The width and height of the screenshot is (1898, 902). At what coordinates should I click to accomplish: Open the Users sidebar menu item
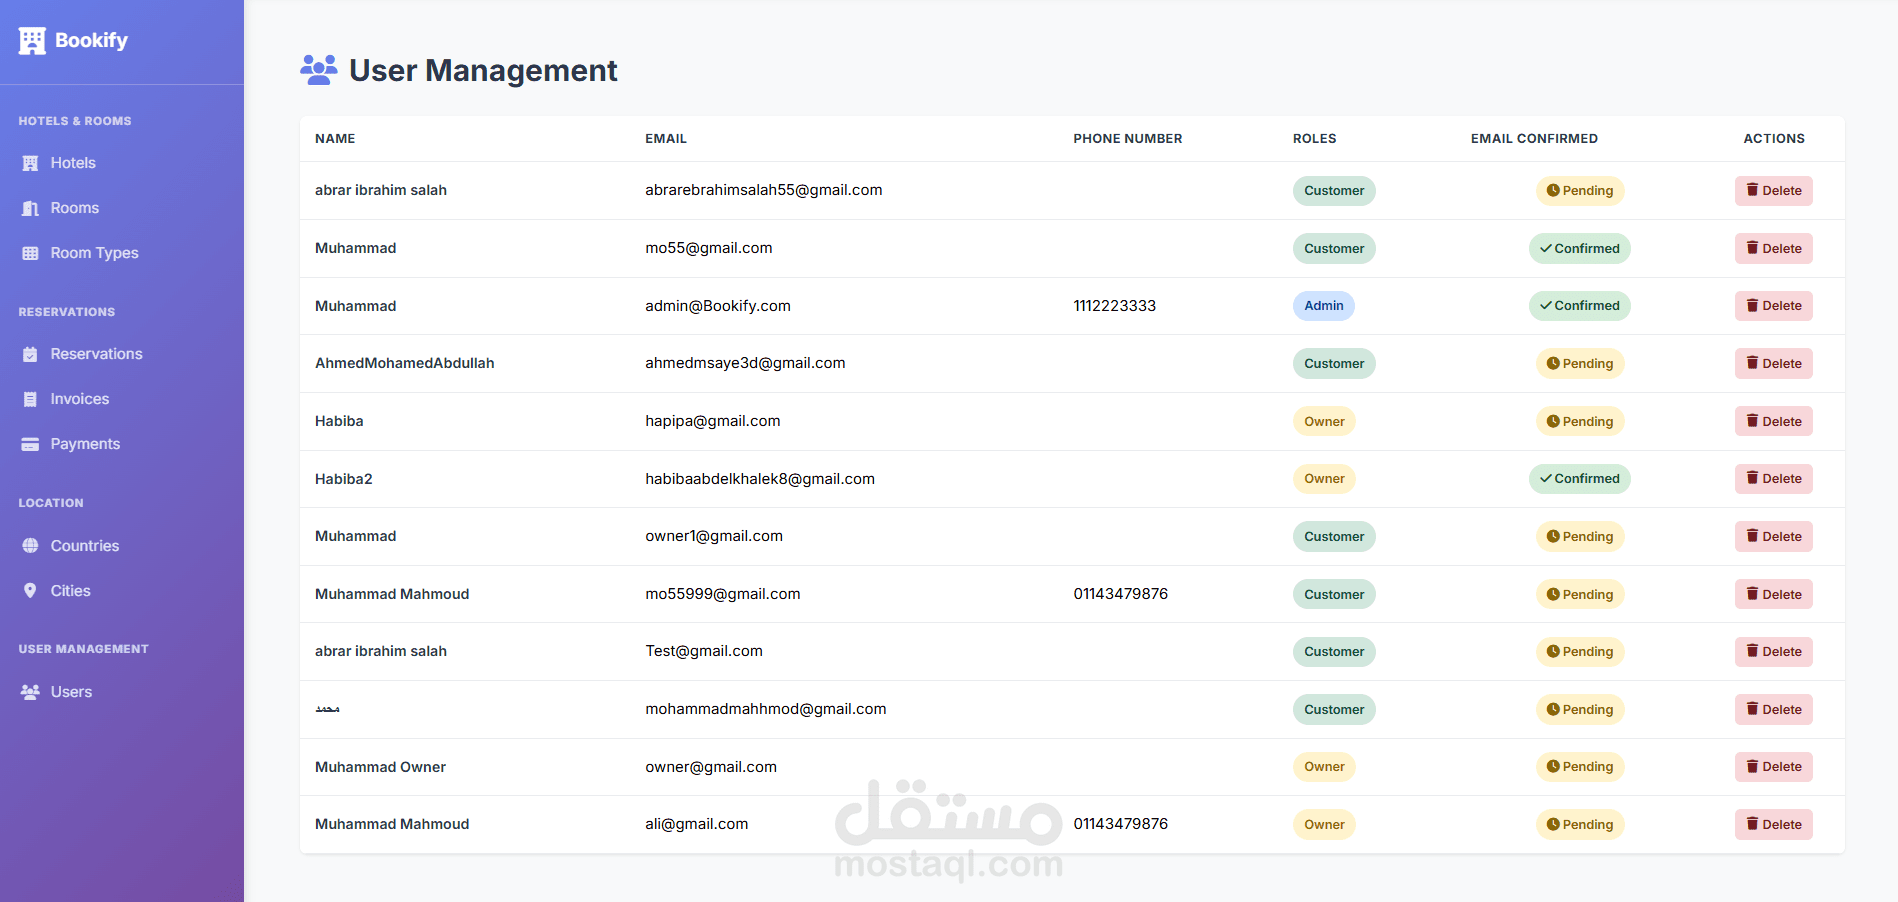71,692
